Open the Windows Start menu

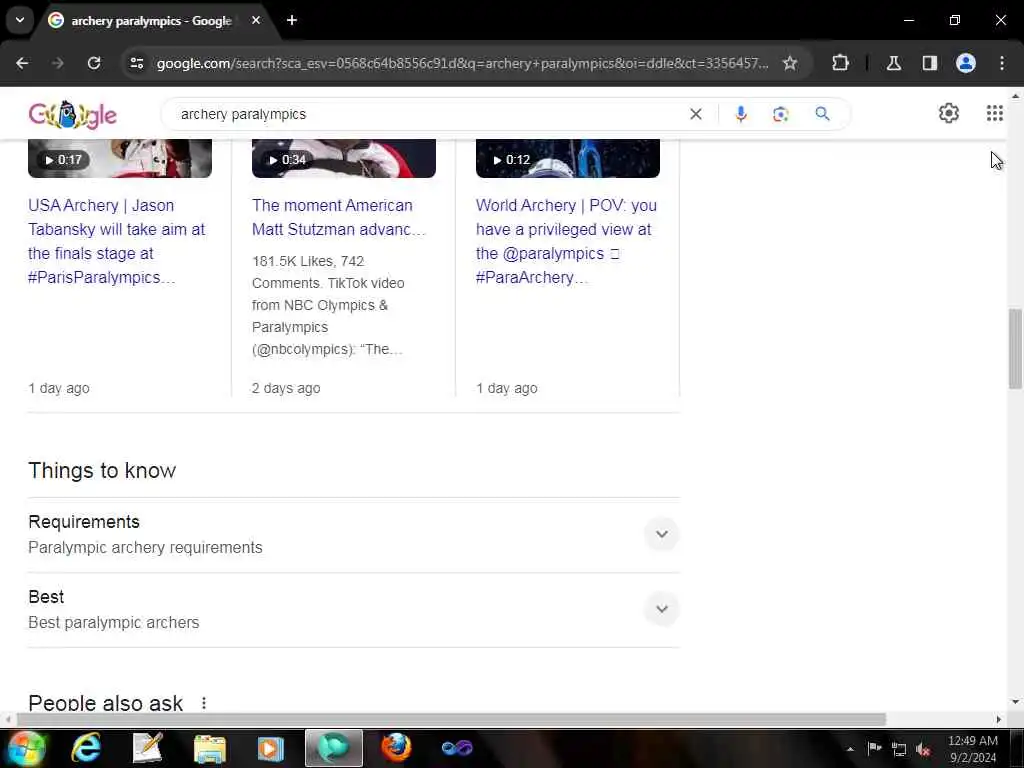26,748
